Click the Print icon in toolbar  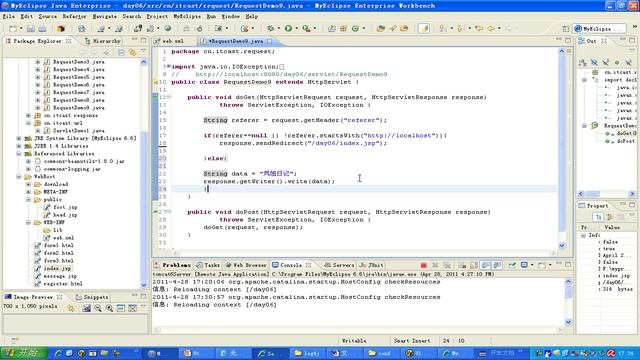[42, 29]
